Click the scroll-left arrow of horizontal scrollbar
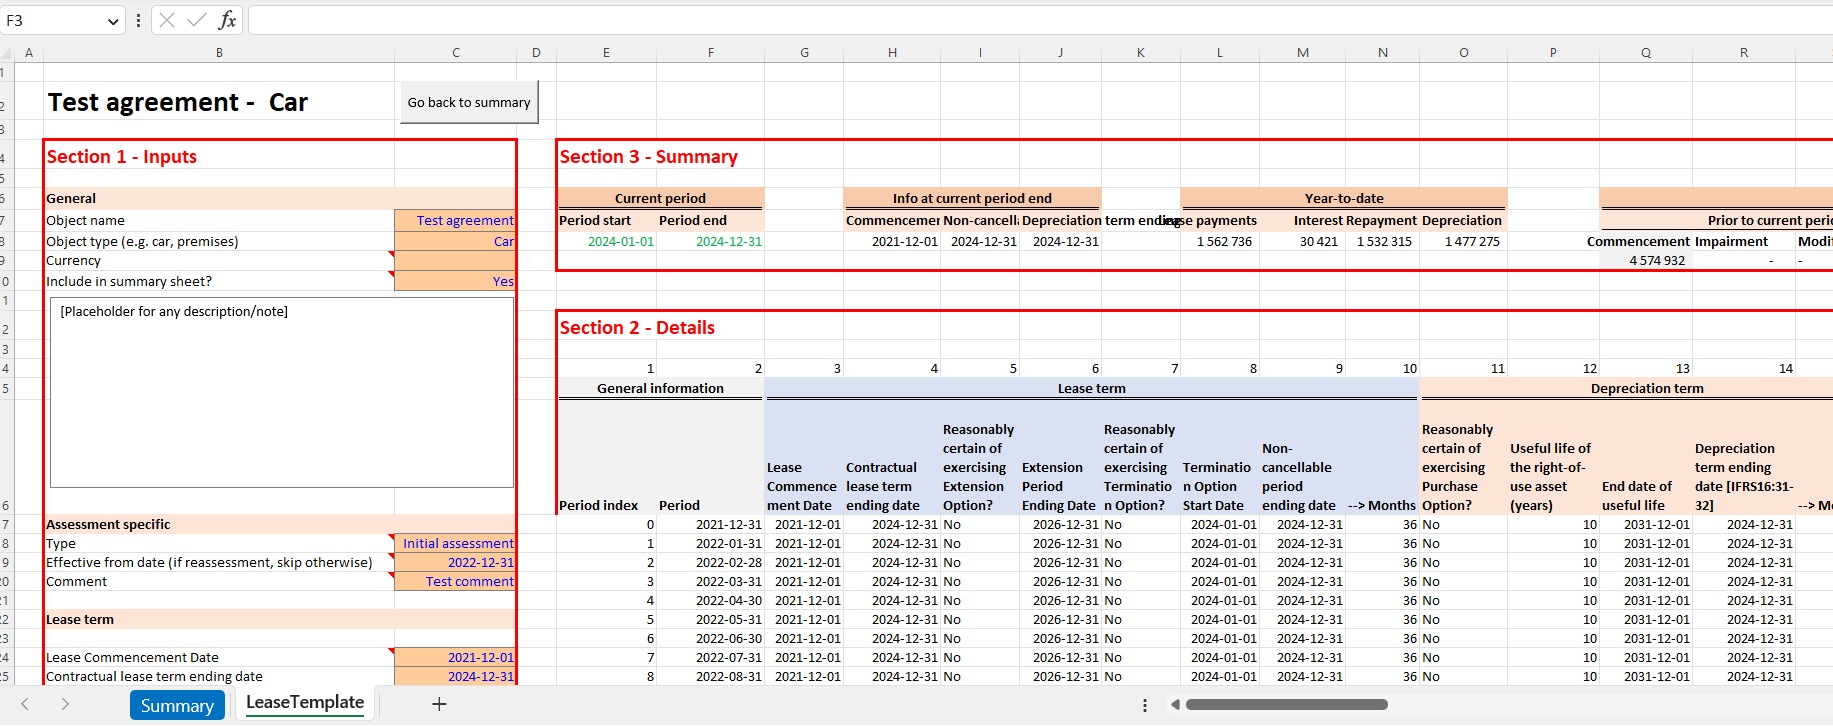The width and height of the screenshot is (1833, 726). [1176, 704]
